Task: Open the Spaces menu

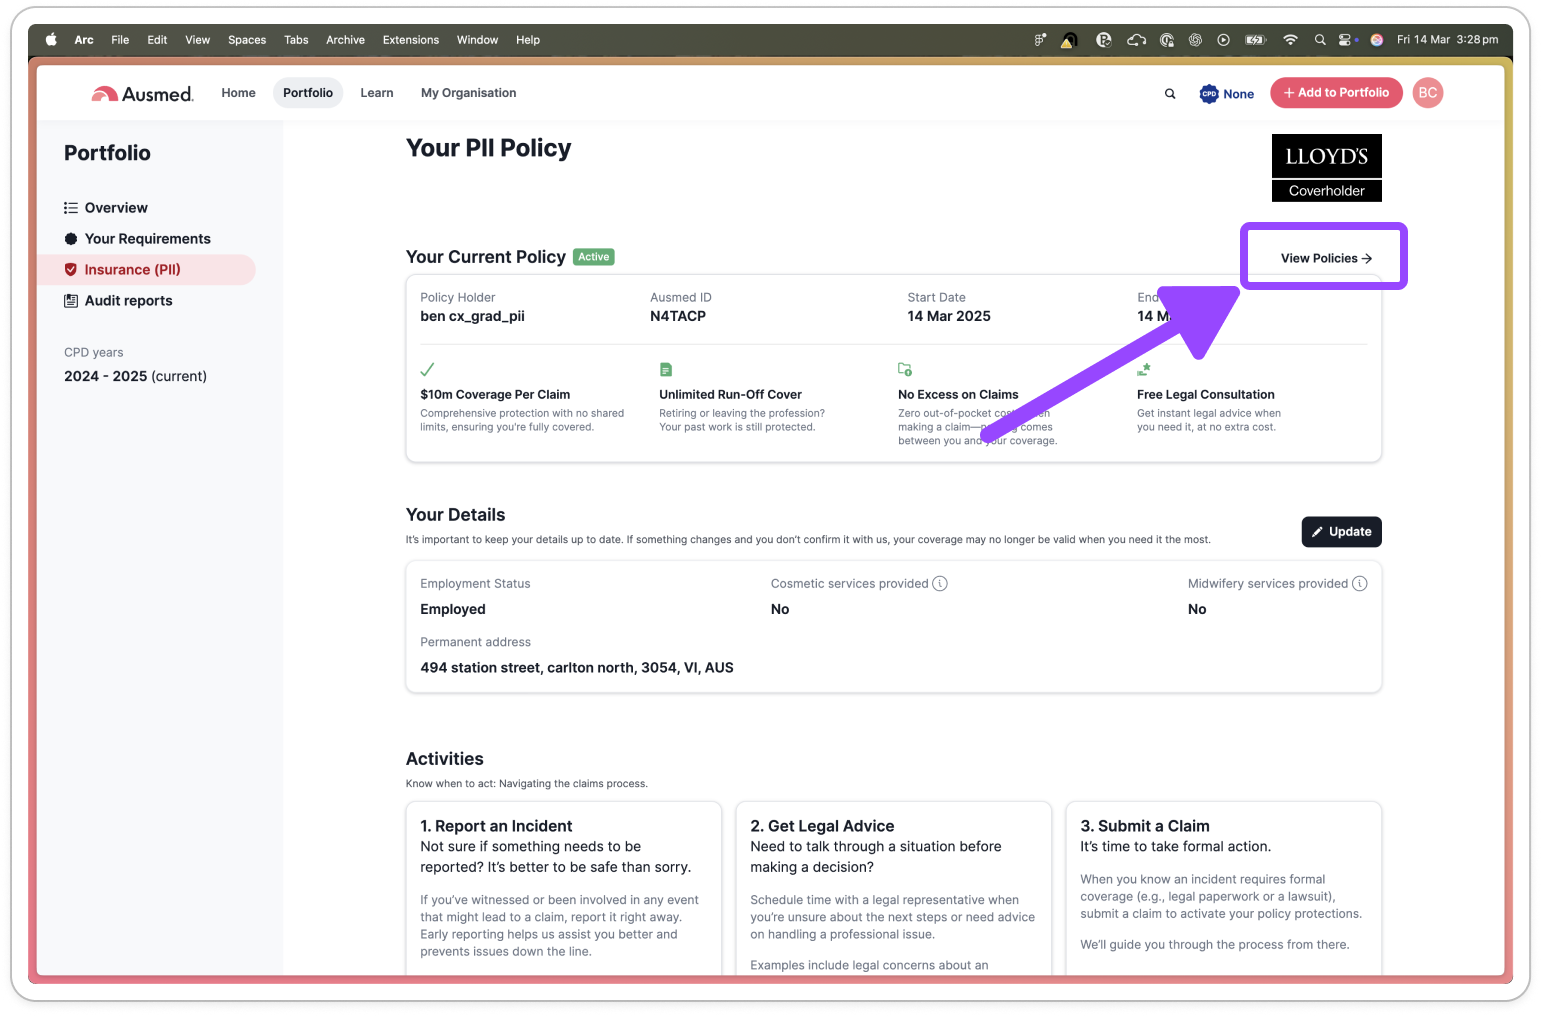Action: pyautogui.click(x=247, y=40)
